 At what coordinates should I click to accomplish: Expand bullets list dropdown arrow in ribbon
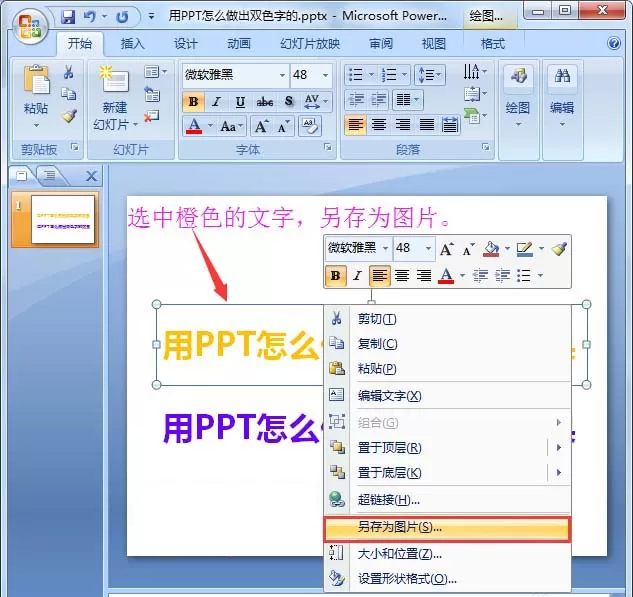[x=371, y=75]
